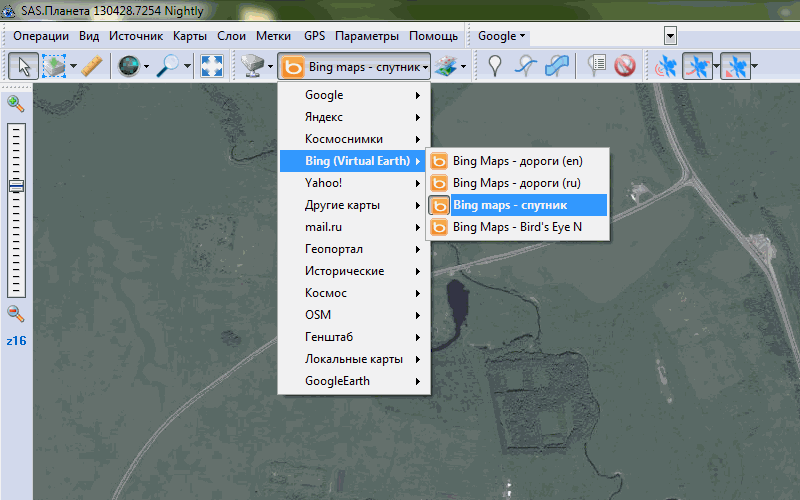Select Bing Maps - дороги (ru) entry

click(x=516, y=183)
